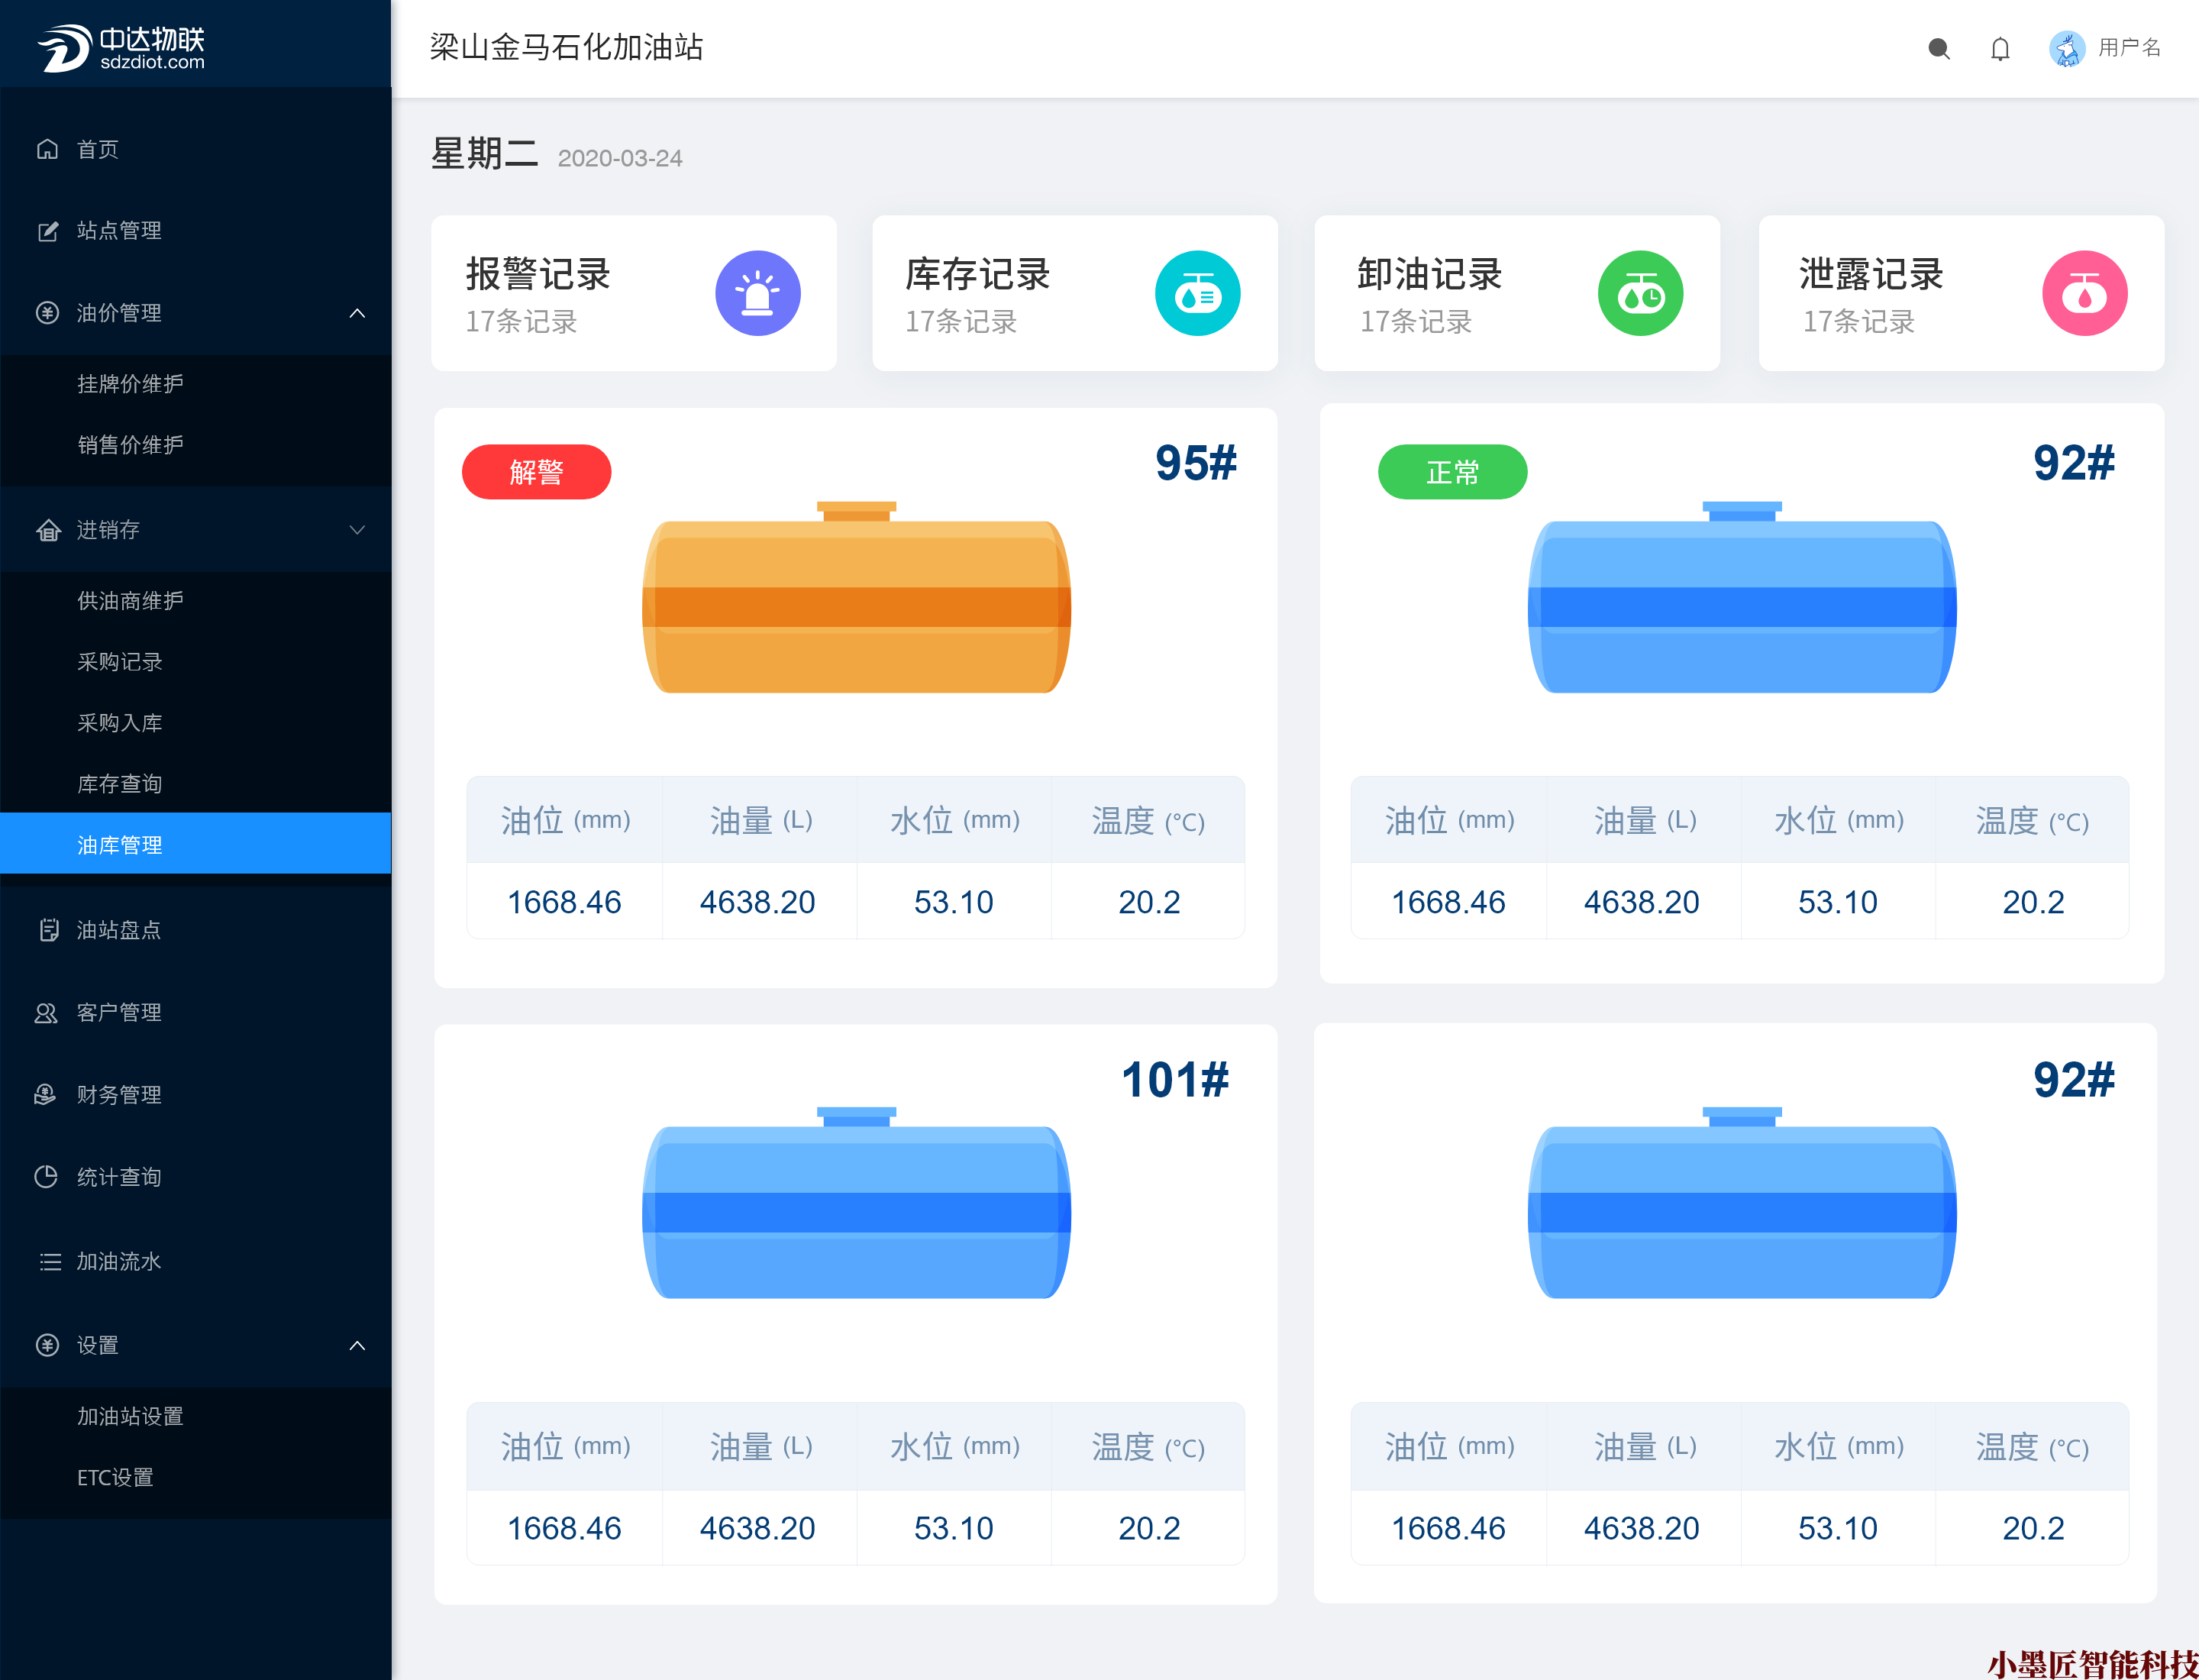Collapse the 设置 menu chevron
This screenshot has height=1680, width=2199.
(x=357, y=1345)
